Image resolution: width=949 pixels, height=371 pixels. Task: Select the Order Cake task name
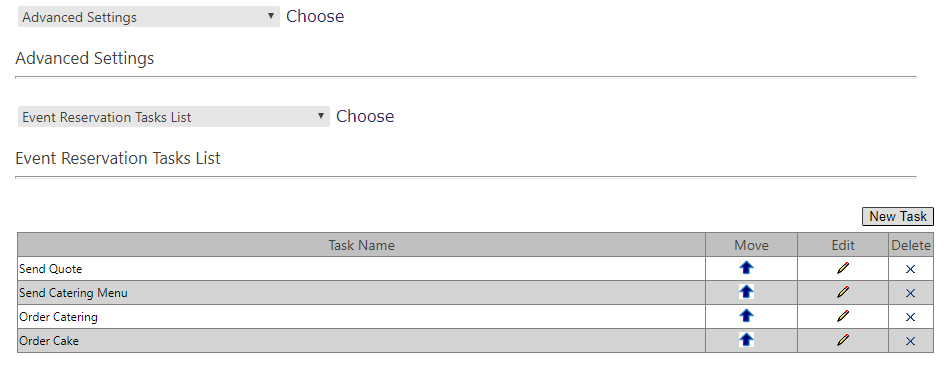[49, 341]
